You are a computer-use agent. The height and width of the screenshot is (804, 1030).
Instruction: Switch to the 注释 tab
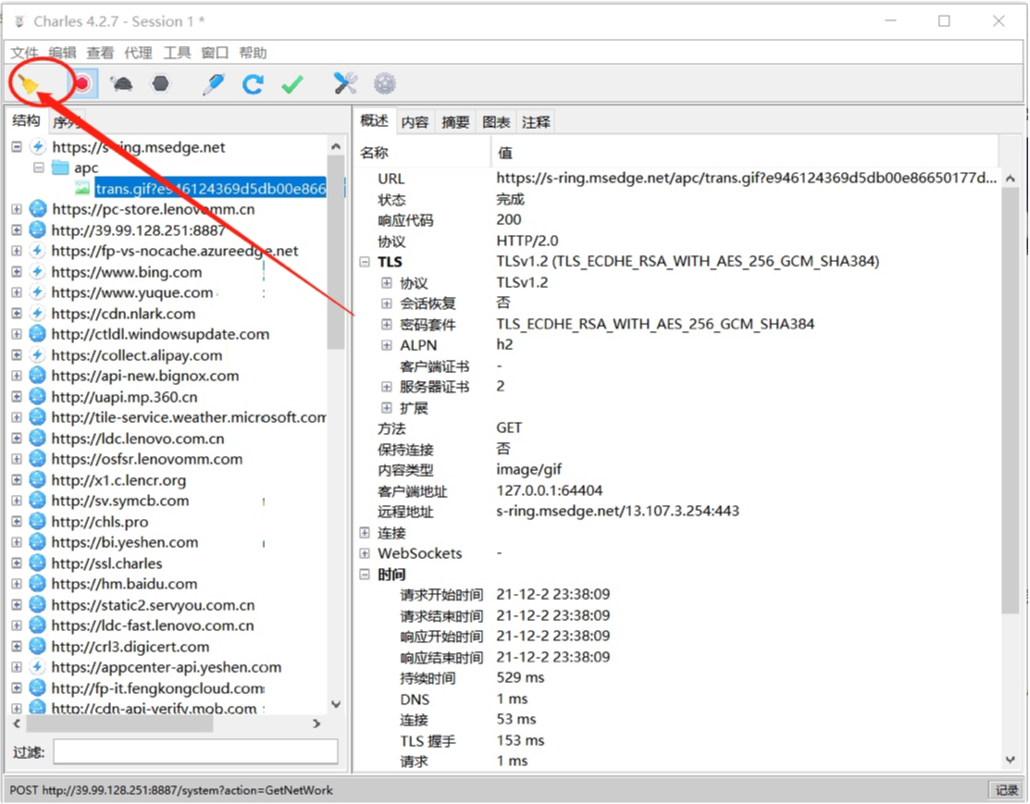point(536,122)
